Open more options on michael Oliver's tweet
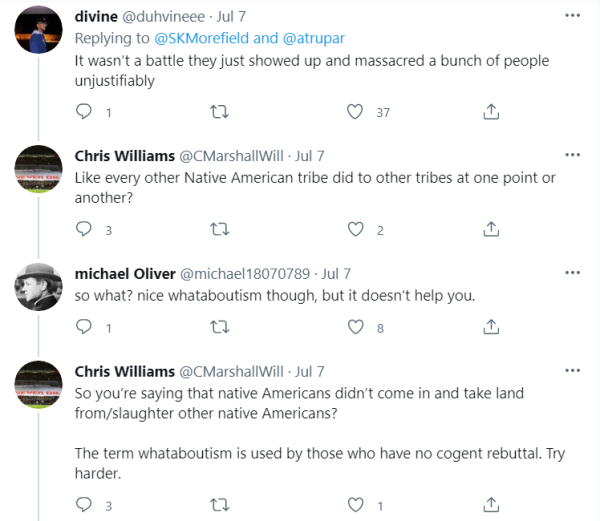This screenshot has width=600, height=521. (572, 272)
